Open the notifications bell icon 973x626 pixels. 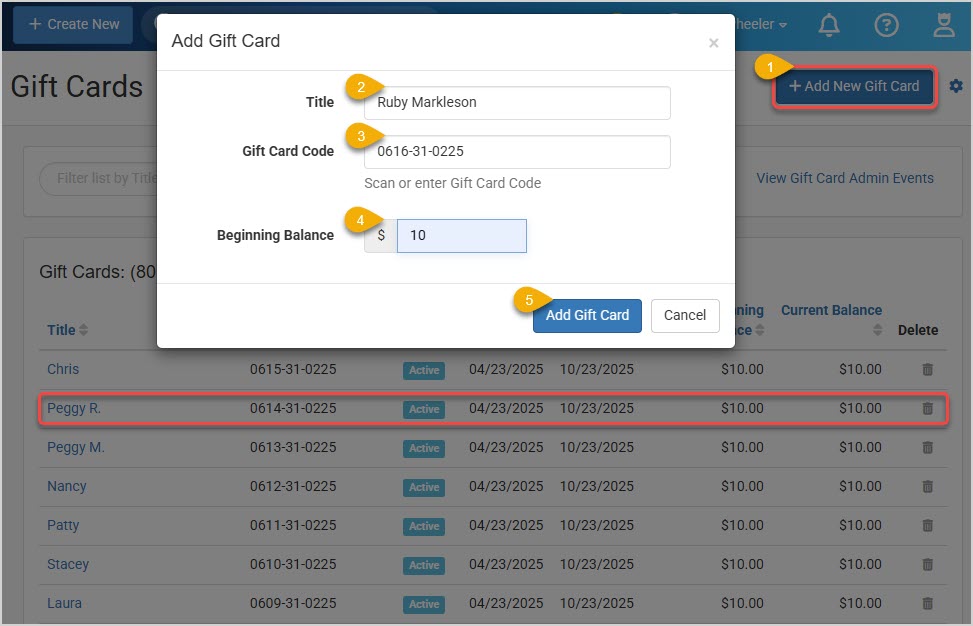pyautogui.click(x=829, y=25)
